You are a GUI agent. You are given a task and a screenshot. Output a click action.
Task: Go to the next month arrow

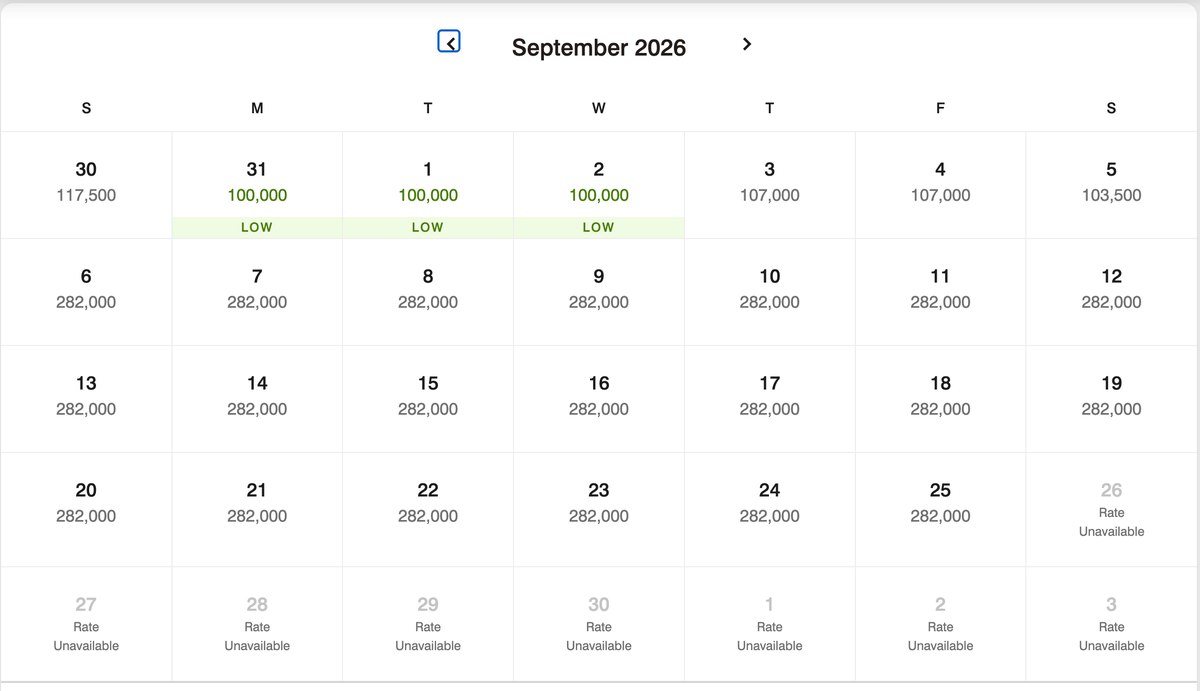click(746, 44)
